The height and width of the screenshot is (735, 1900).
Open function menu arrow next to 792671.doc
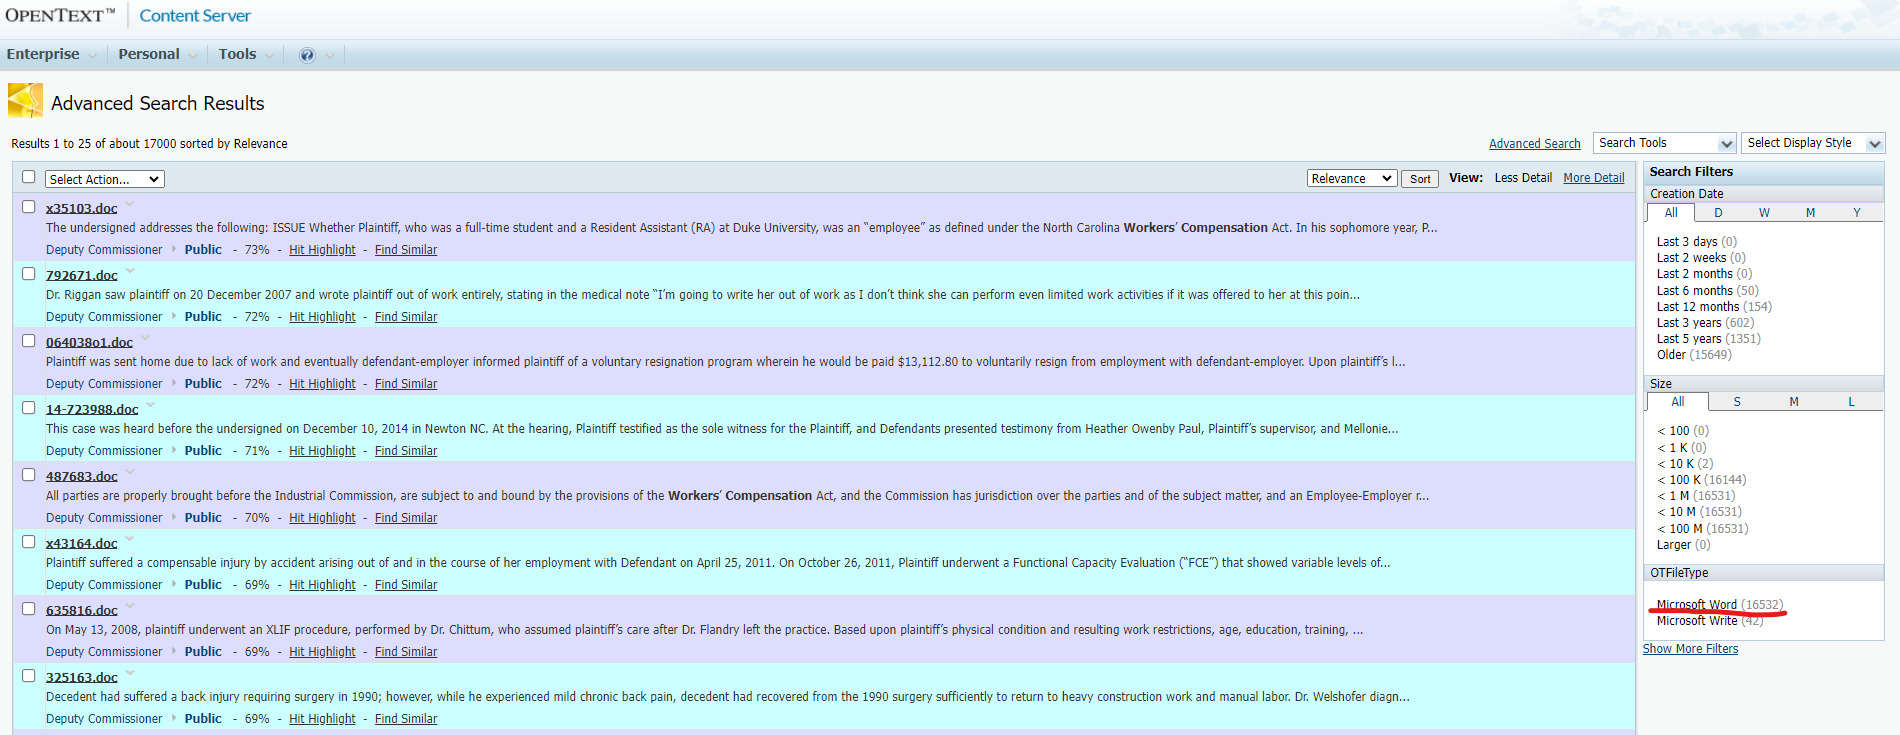coord(130,271)
